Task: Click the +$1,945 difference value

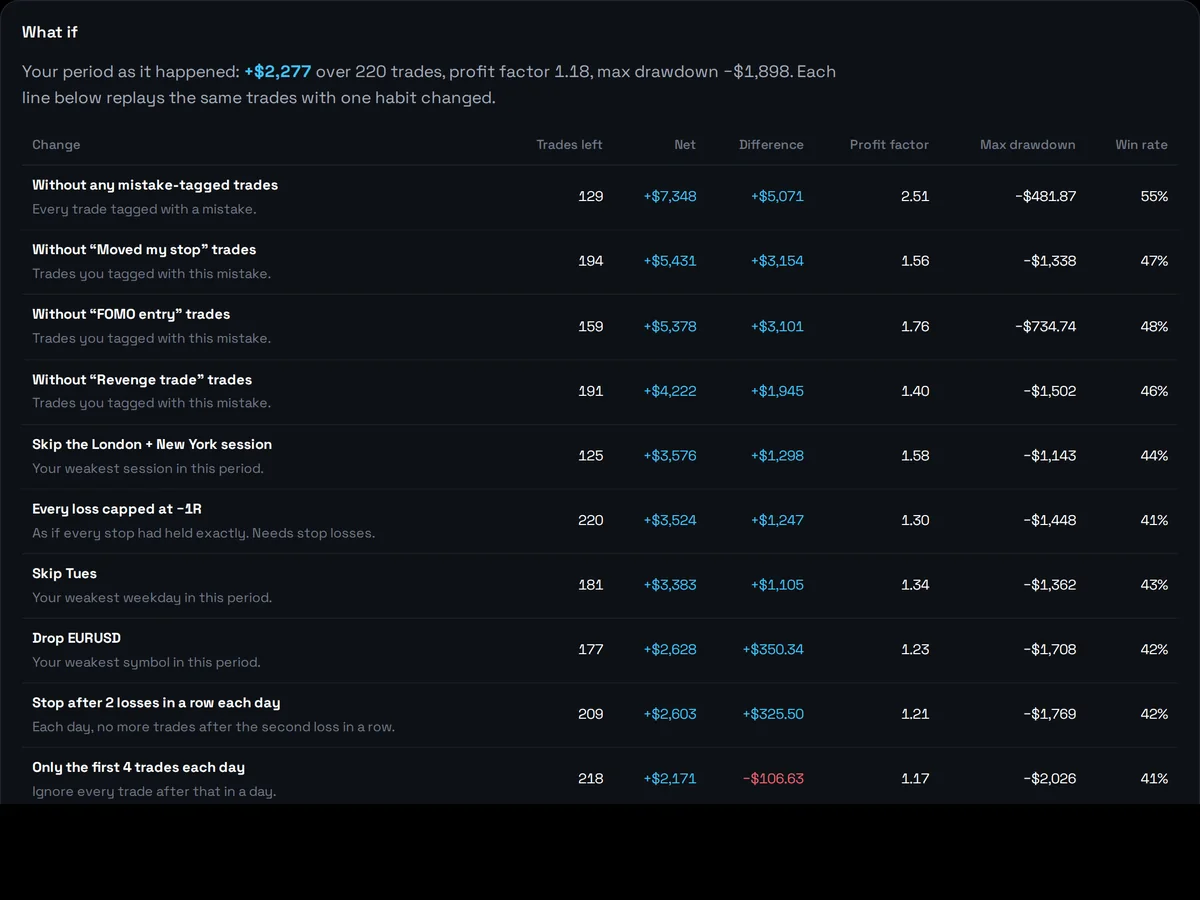Action: point(777,391)
